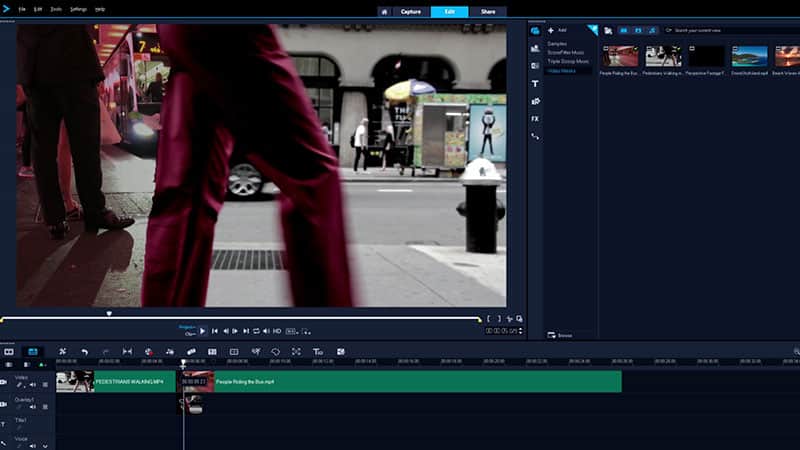Open the Title library in sidebar
This screenshot has width=800, height=450.
535,83
